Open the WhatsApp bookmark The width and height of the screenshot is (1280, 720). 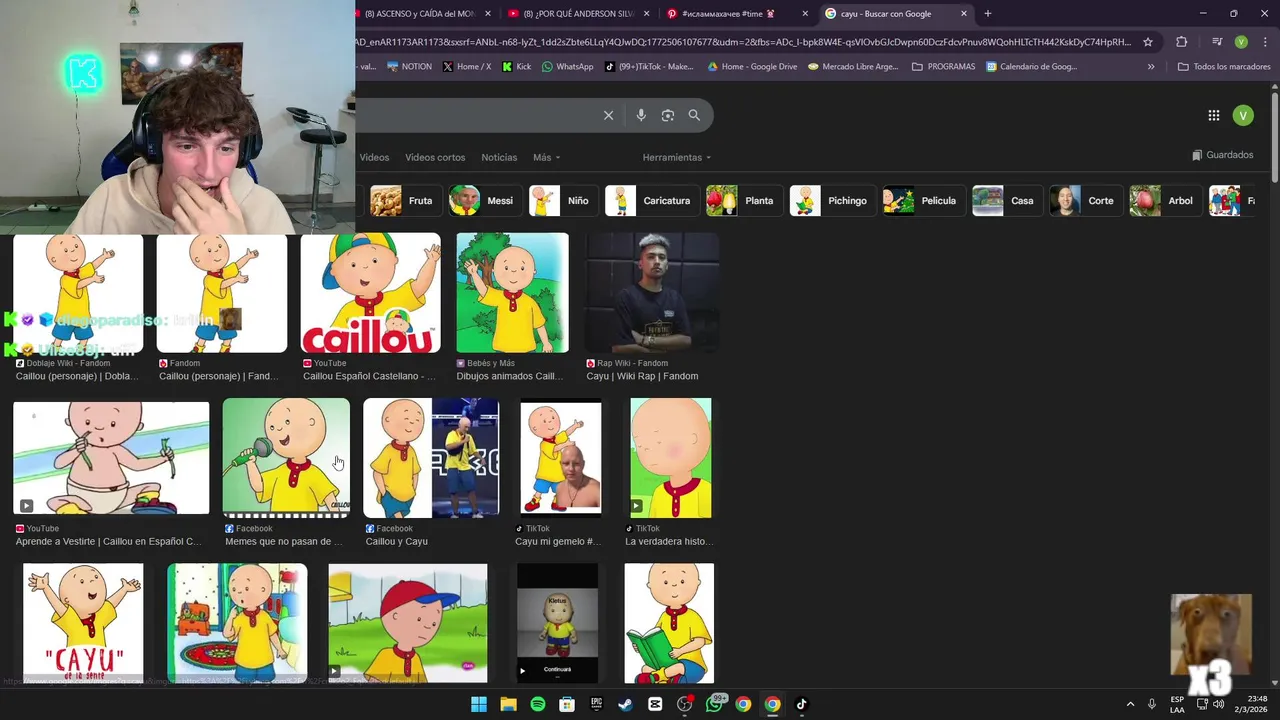[567, 67]
